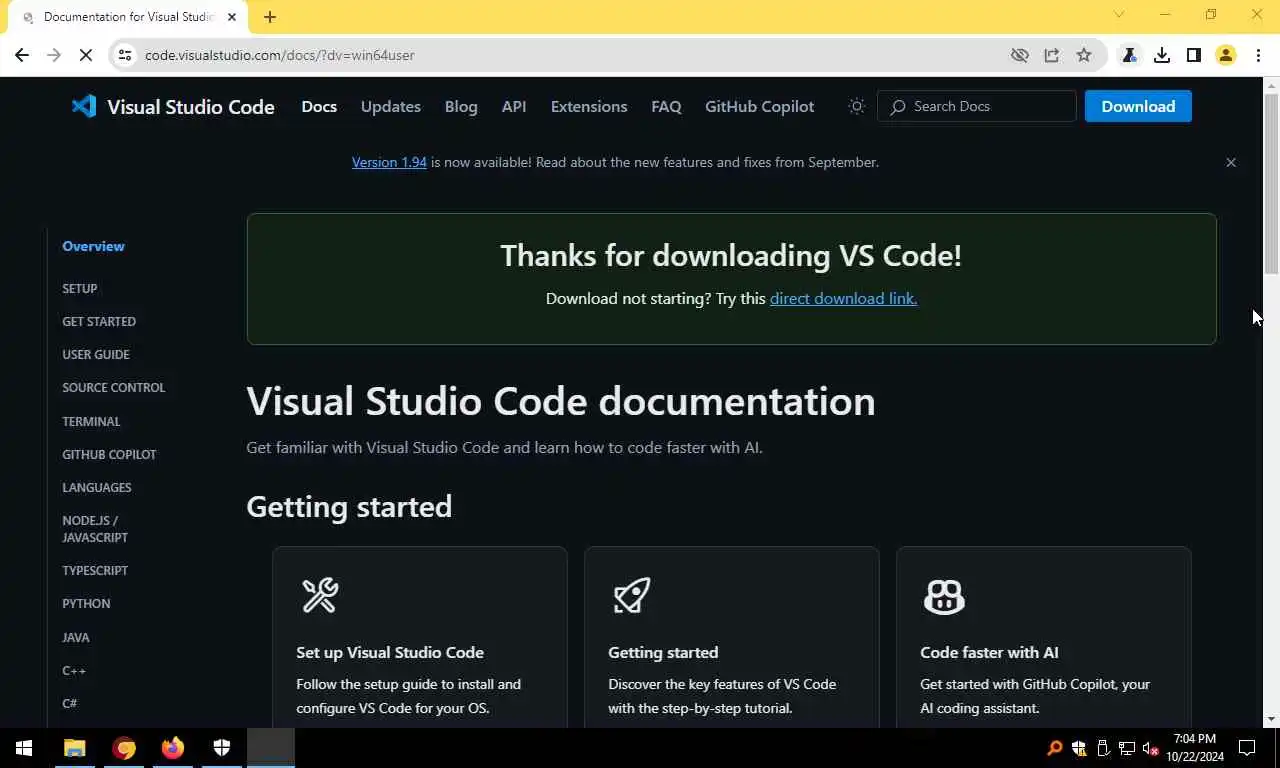
Task: Open the Version 1.94 link
Action: [389, 162]
